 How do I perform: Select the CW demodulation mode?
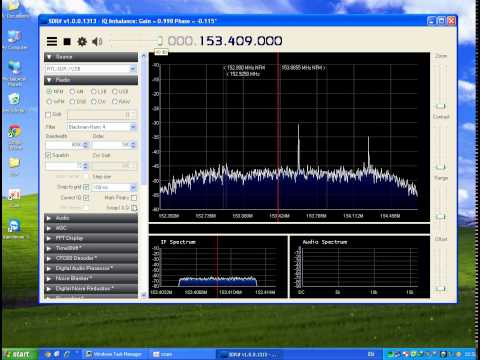tap(94, 101)
